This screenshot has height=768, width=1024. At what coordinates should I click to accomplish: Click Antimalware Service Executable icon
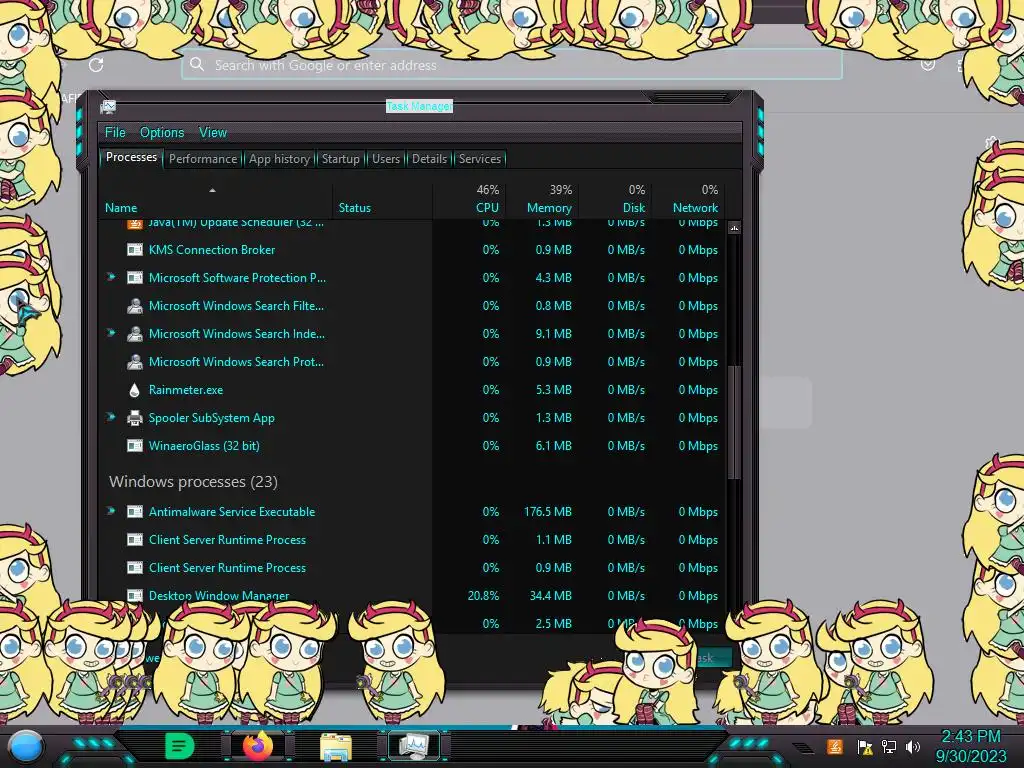click(x=135, y=512)
